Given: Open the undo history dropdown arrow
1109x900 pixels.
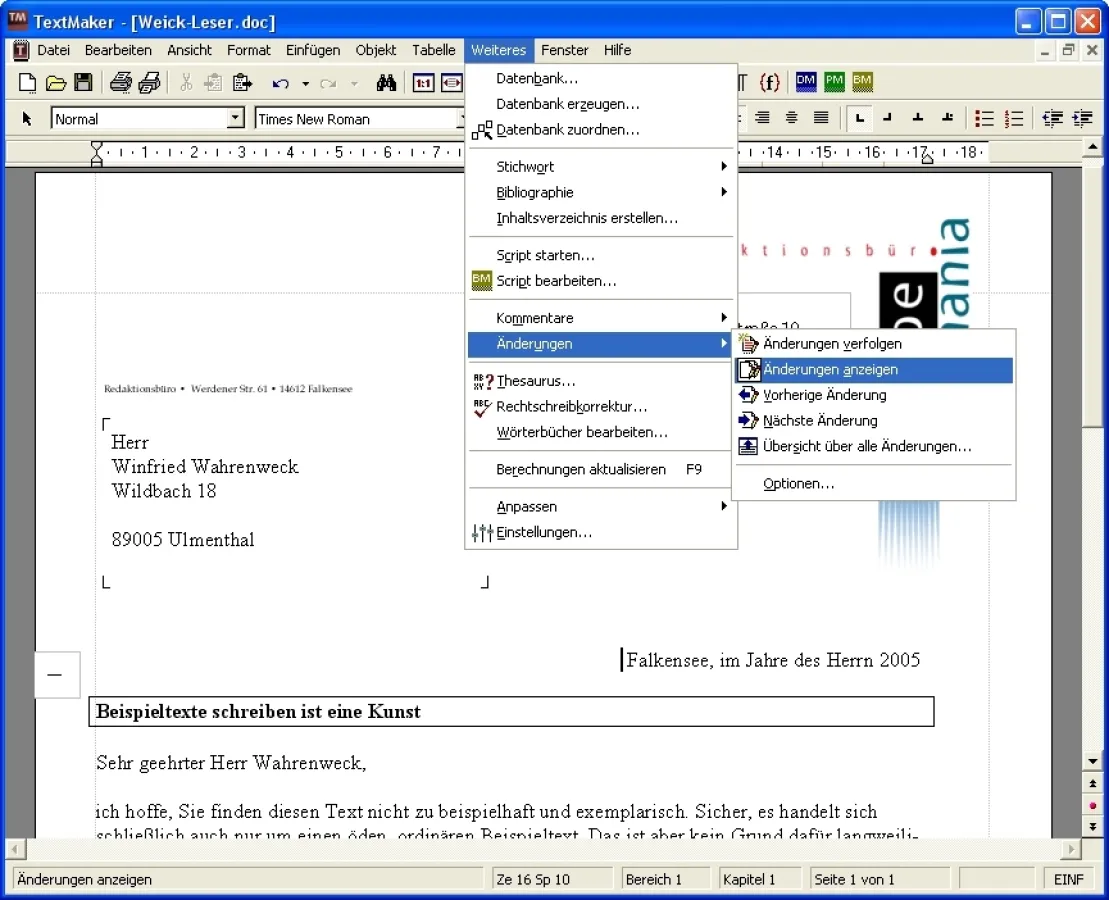Looking at the screenshot, I should [x=305, y=84].
